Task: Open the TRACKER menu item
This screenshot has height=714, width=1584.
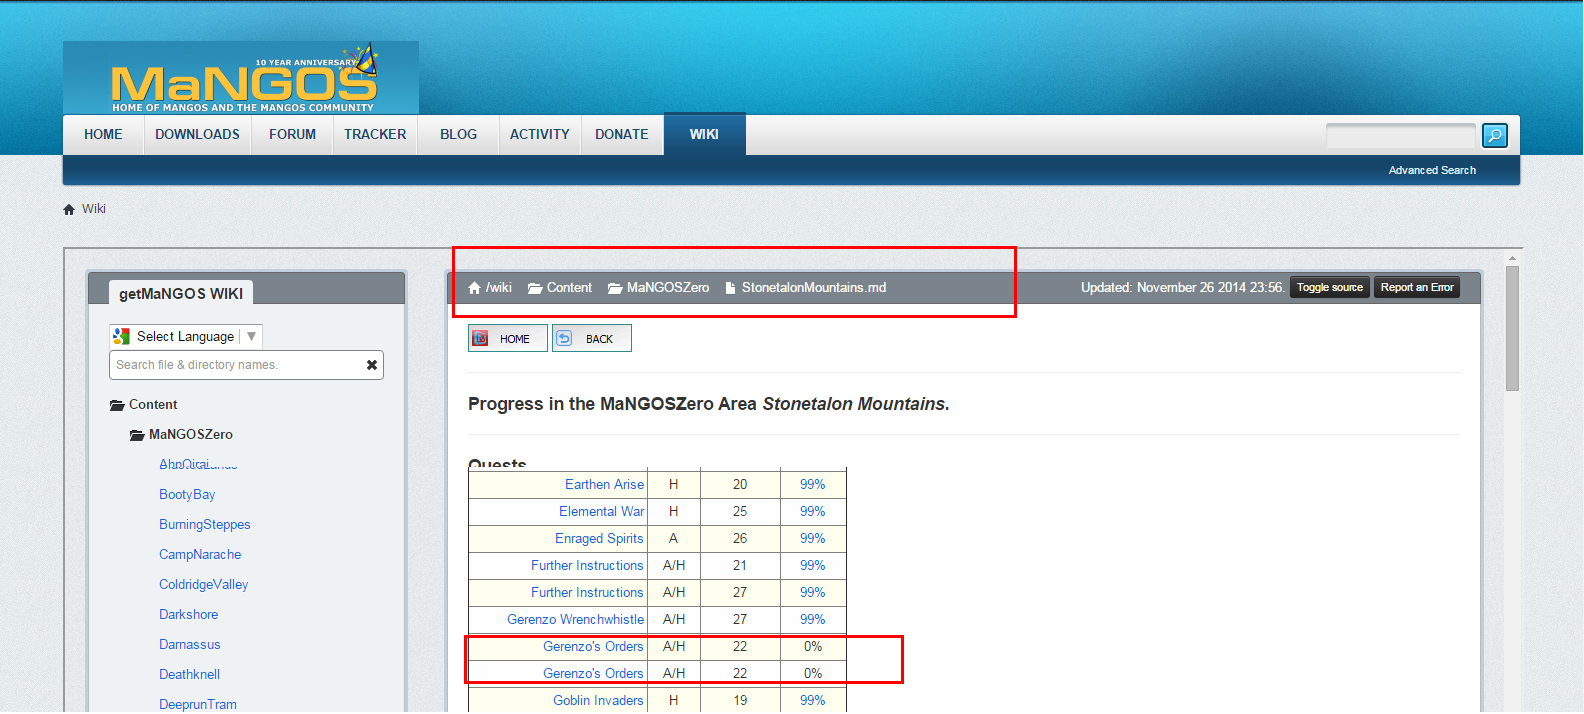Action: [x=375, y=135]
